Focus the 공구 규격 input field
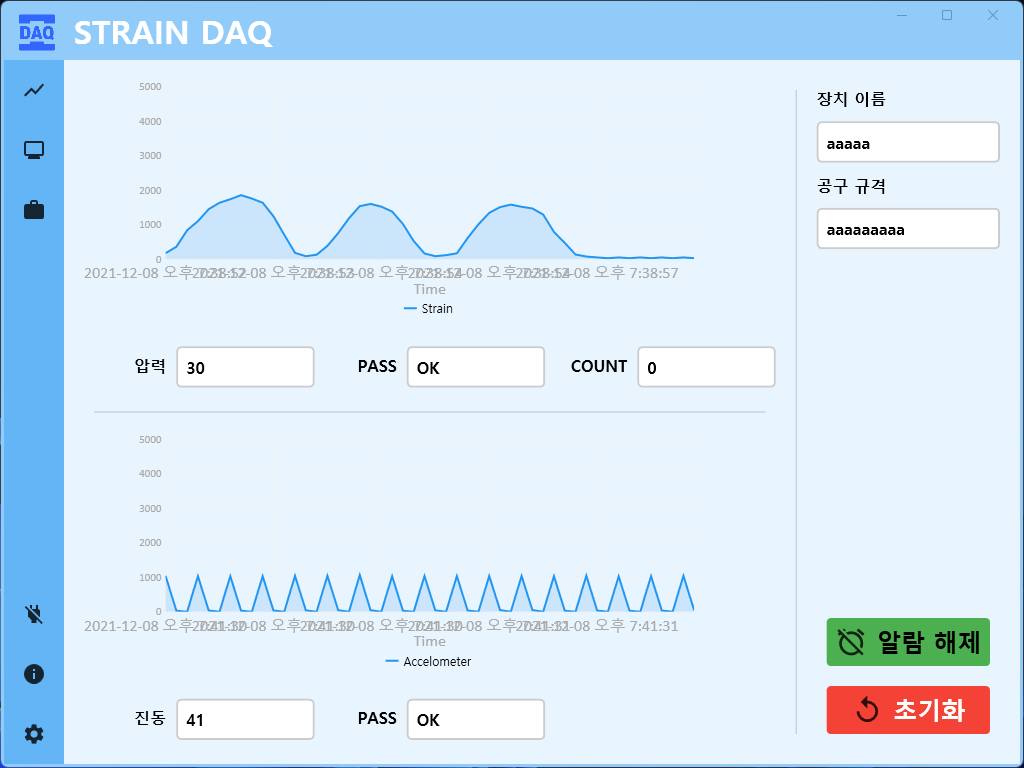1024x768 pixels. coord(908,229)
